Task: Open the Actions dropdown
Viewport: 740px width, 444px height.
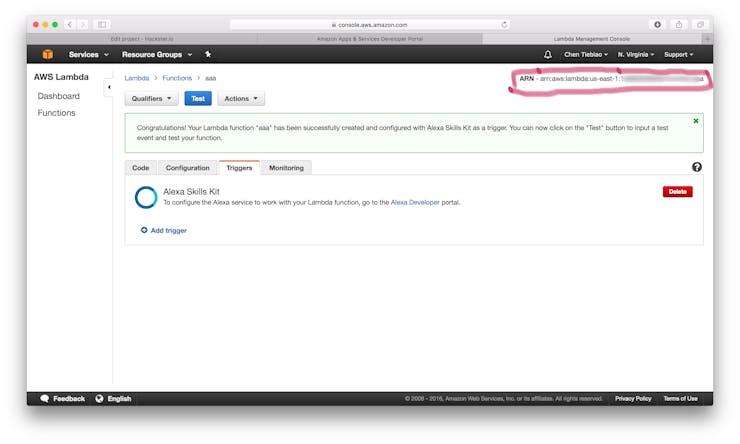Action: pos(241,99)
